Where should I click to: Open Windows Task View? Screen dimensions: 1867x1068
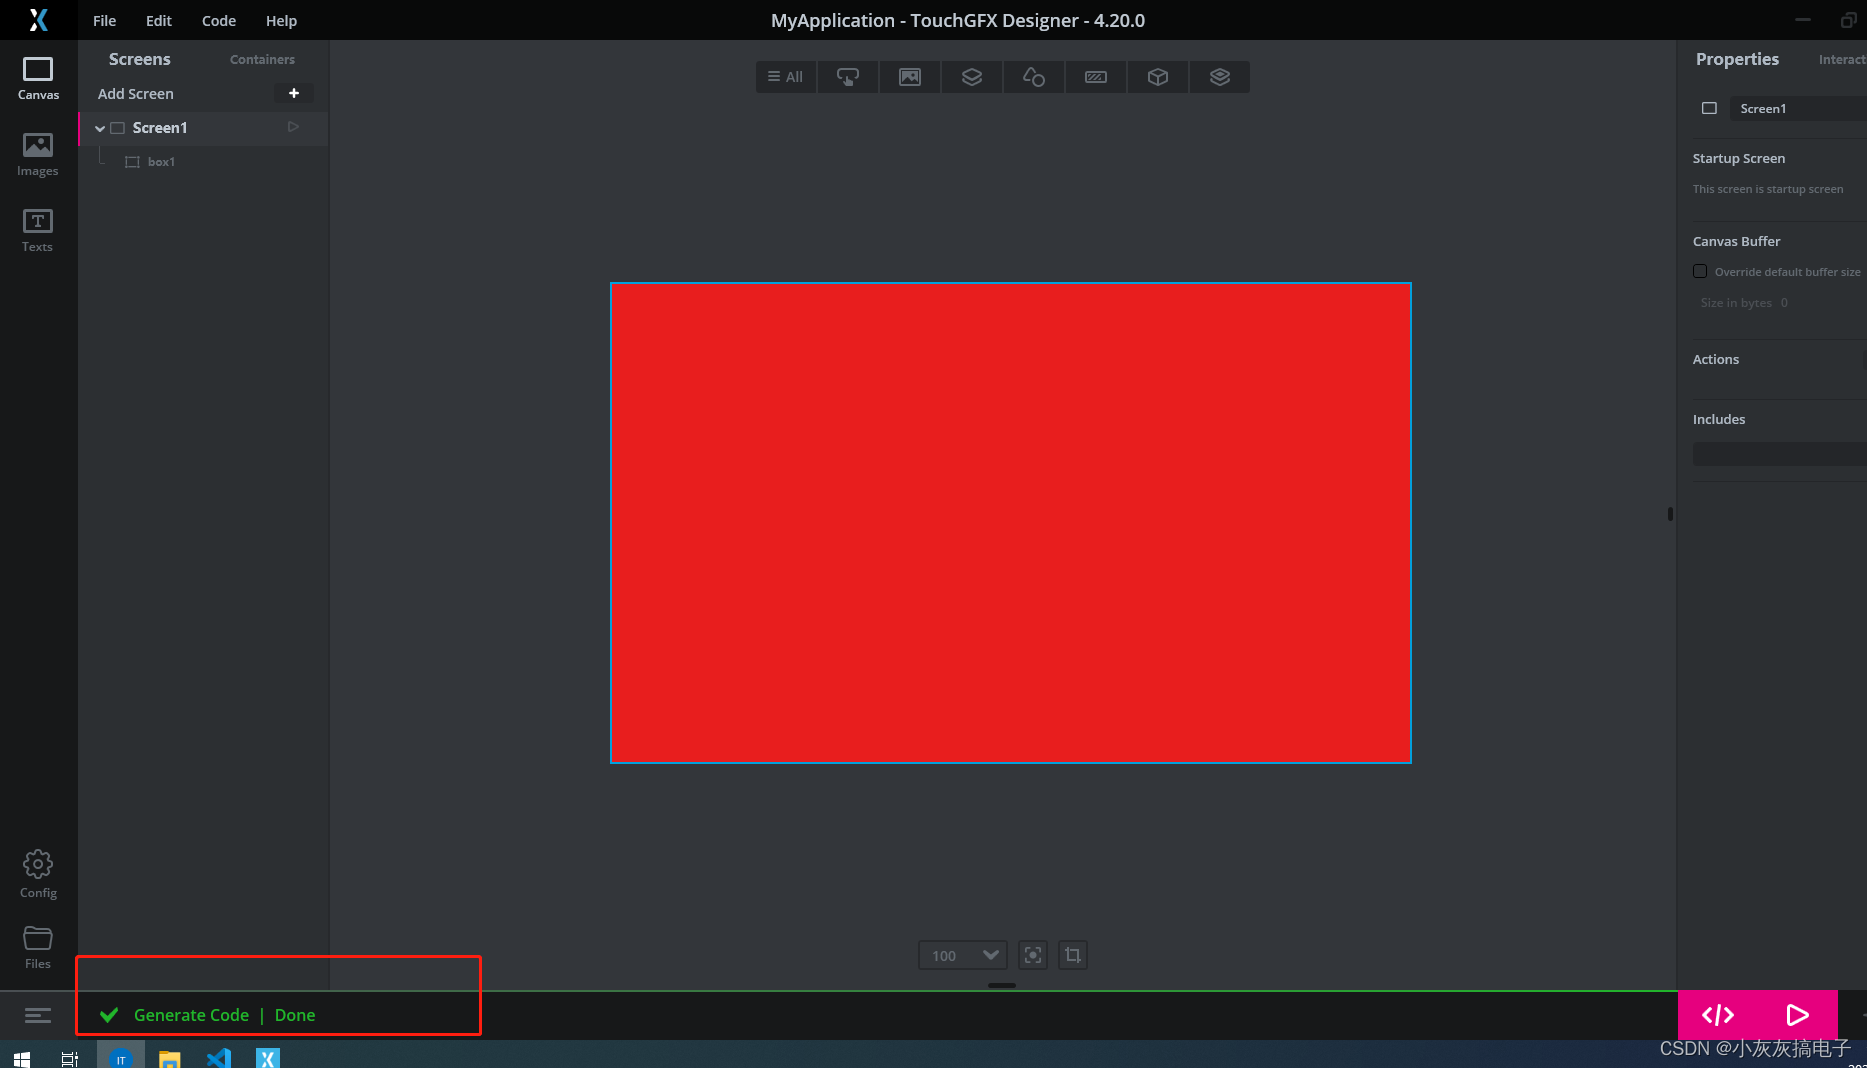point(70,1058)
